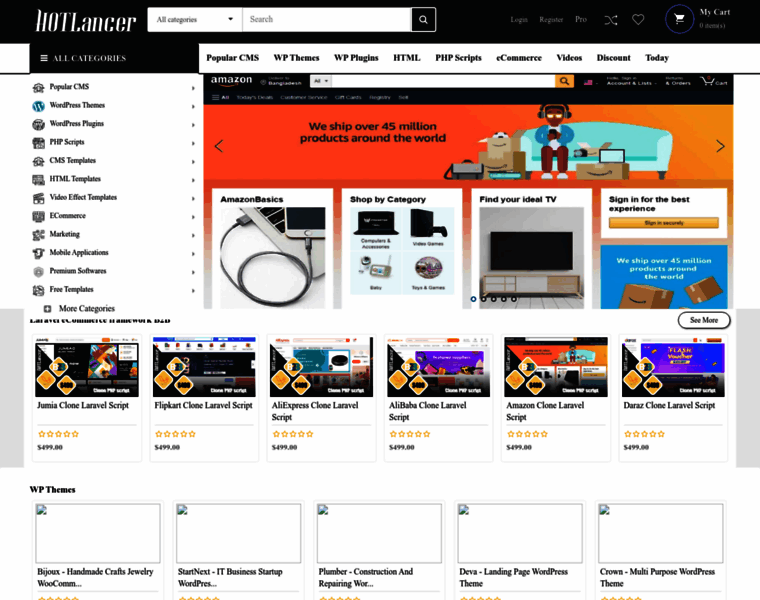
Task: Click the WordPress Themes sidebar icon
Action: coord(38,106)
